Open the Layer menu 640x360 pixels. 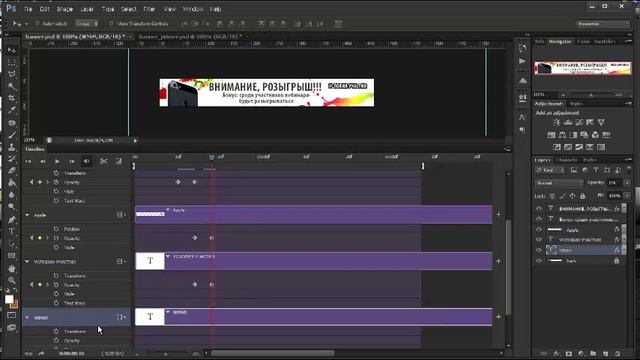(x=87, y=9)
